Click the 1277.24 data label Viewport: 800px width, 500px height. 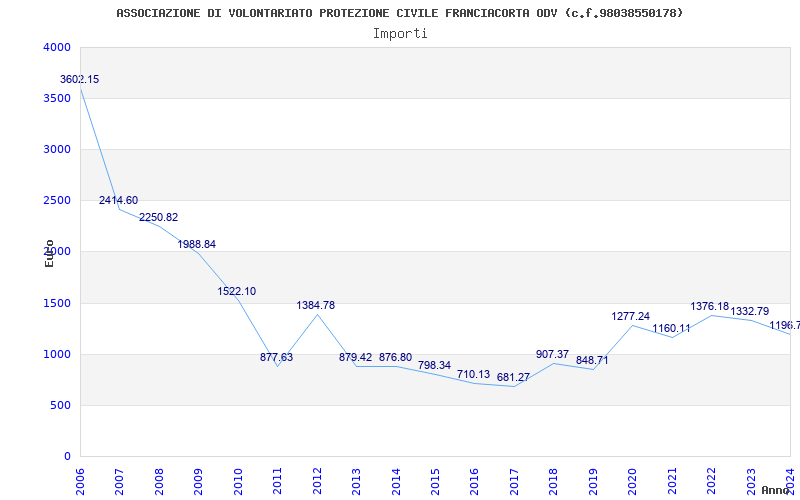(631, 316)
